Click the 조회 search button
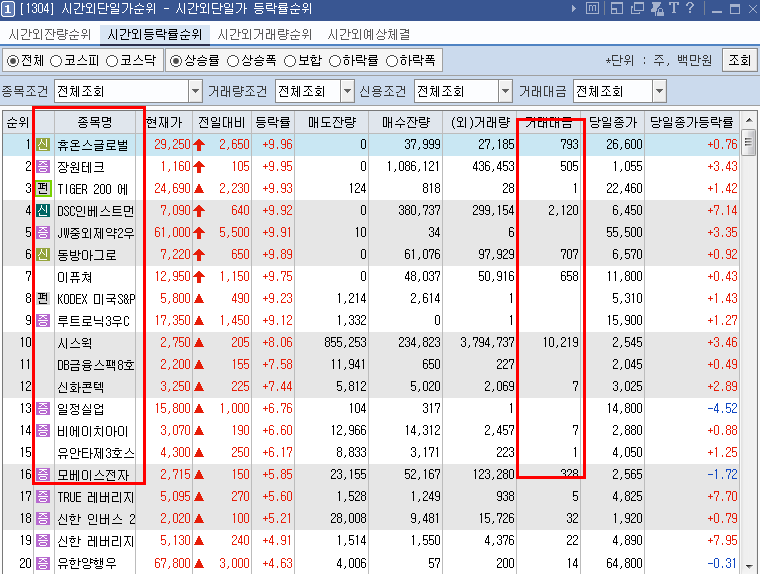The height and width of the screenshot is (574, 760). tap(739, 61)
